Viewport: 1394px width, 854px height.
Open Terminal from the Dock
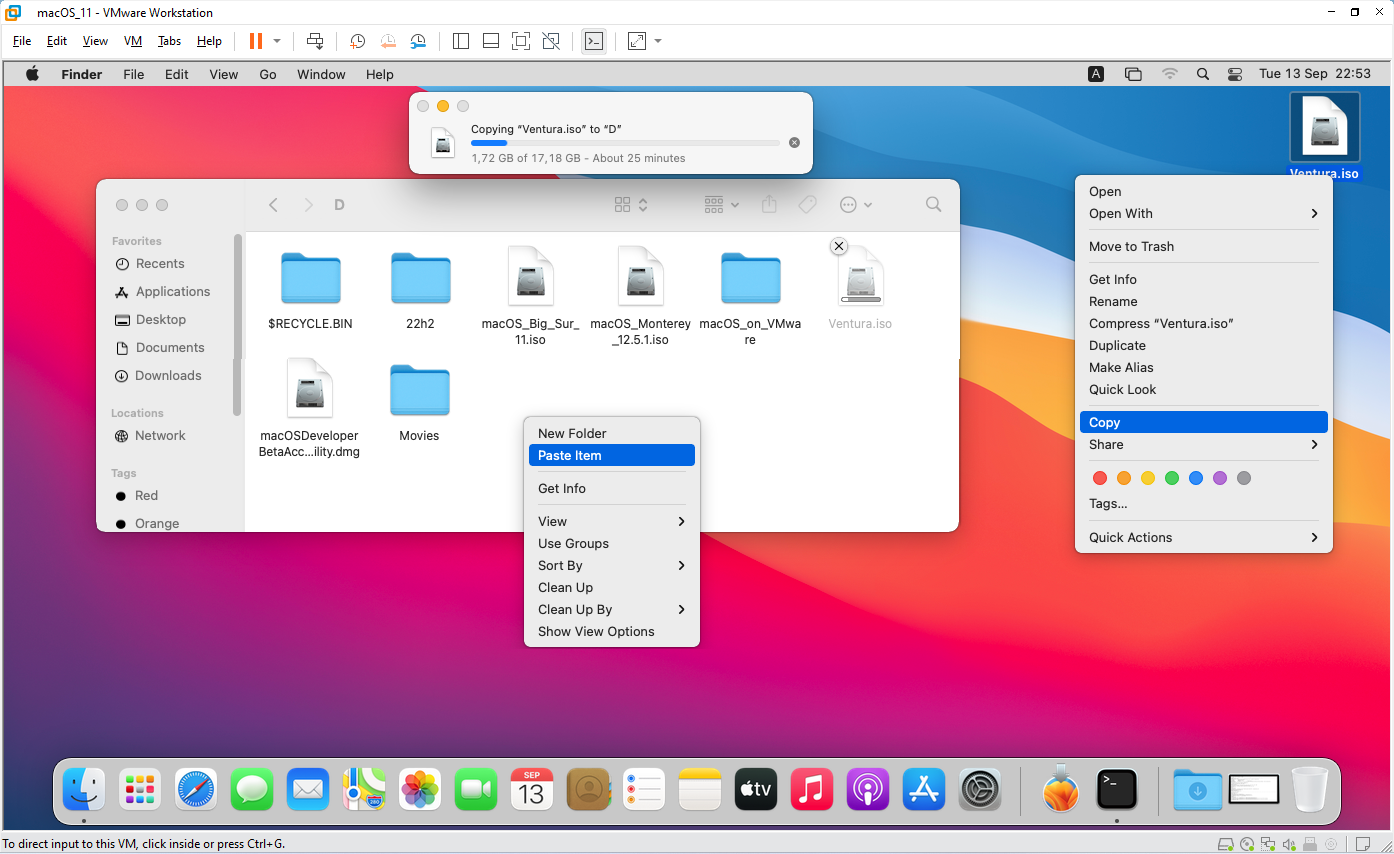click(1117, 790)
